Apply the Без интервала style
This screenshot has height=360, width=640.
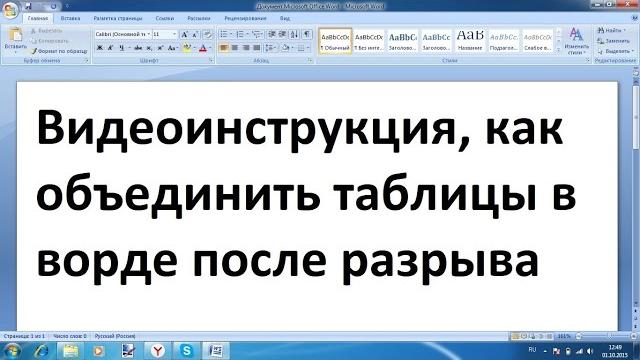[369, 41]
